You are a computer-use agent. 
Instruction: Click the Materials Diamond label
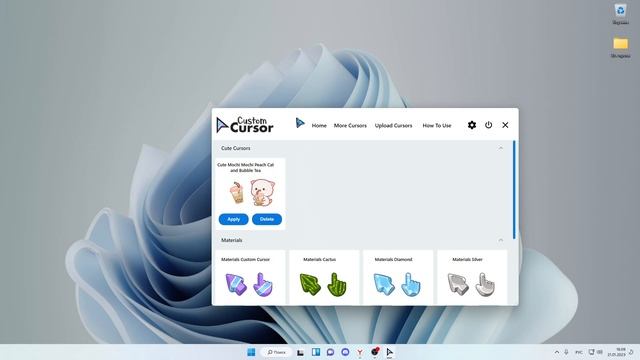pyautogui.click(x=393, y=259)
